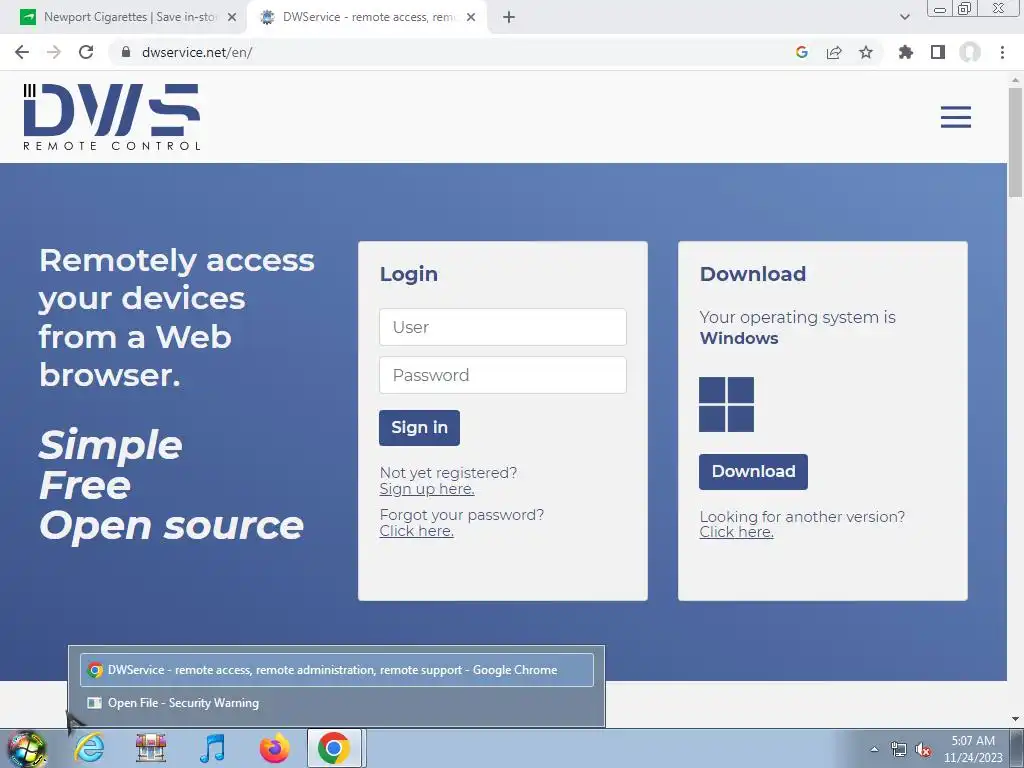Open Google icon in address bar
Viewport: 1024px width, 768px height.
[x=802, y=52]
